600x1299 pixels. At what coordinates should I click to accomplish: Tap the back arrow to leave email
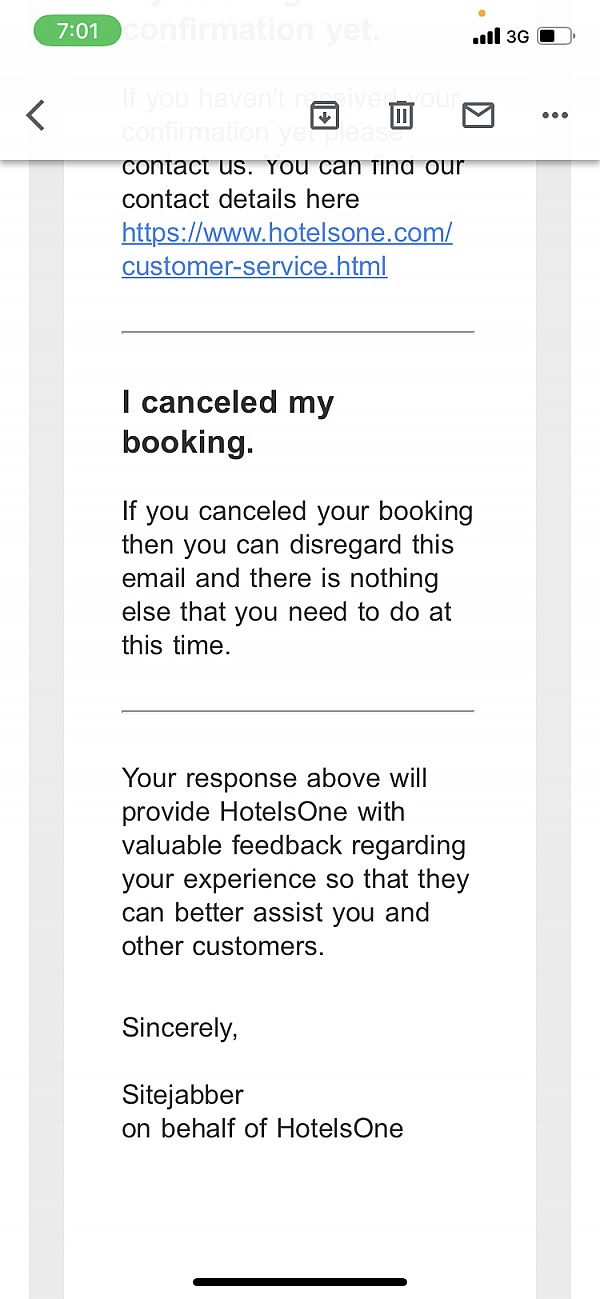(36, 115)
